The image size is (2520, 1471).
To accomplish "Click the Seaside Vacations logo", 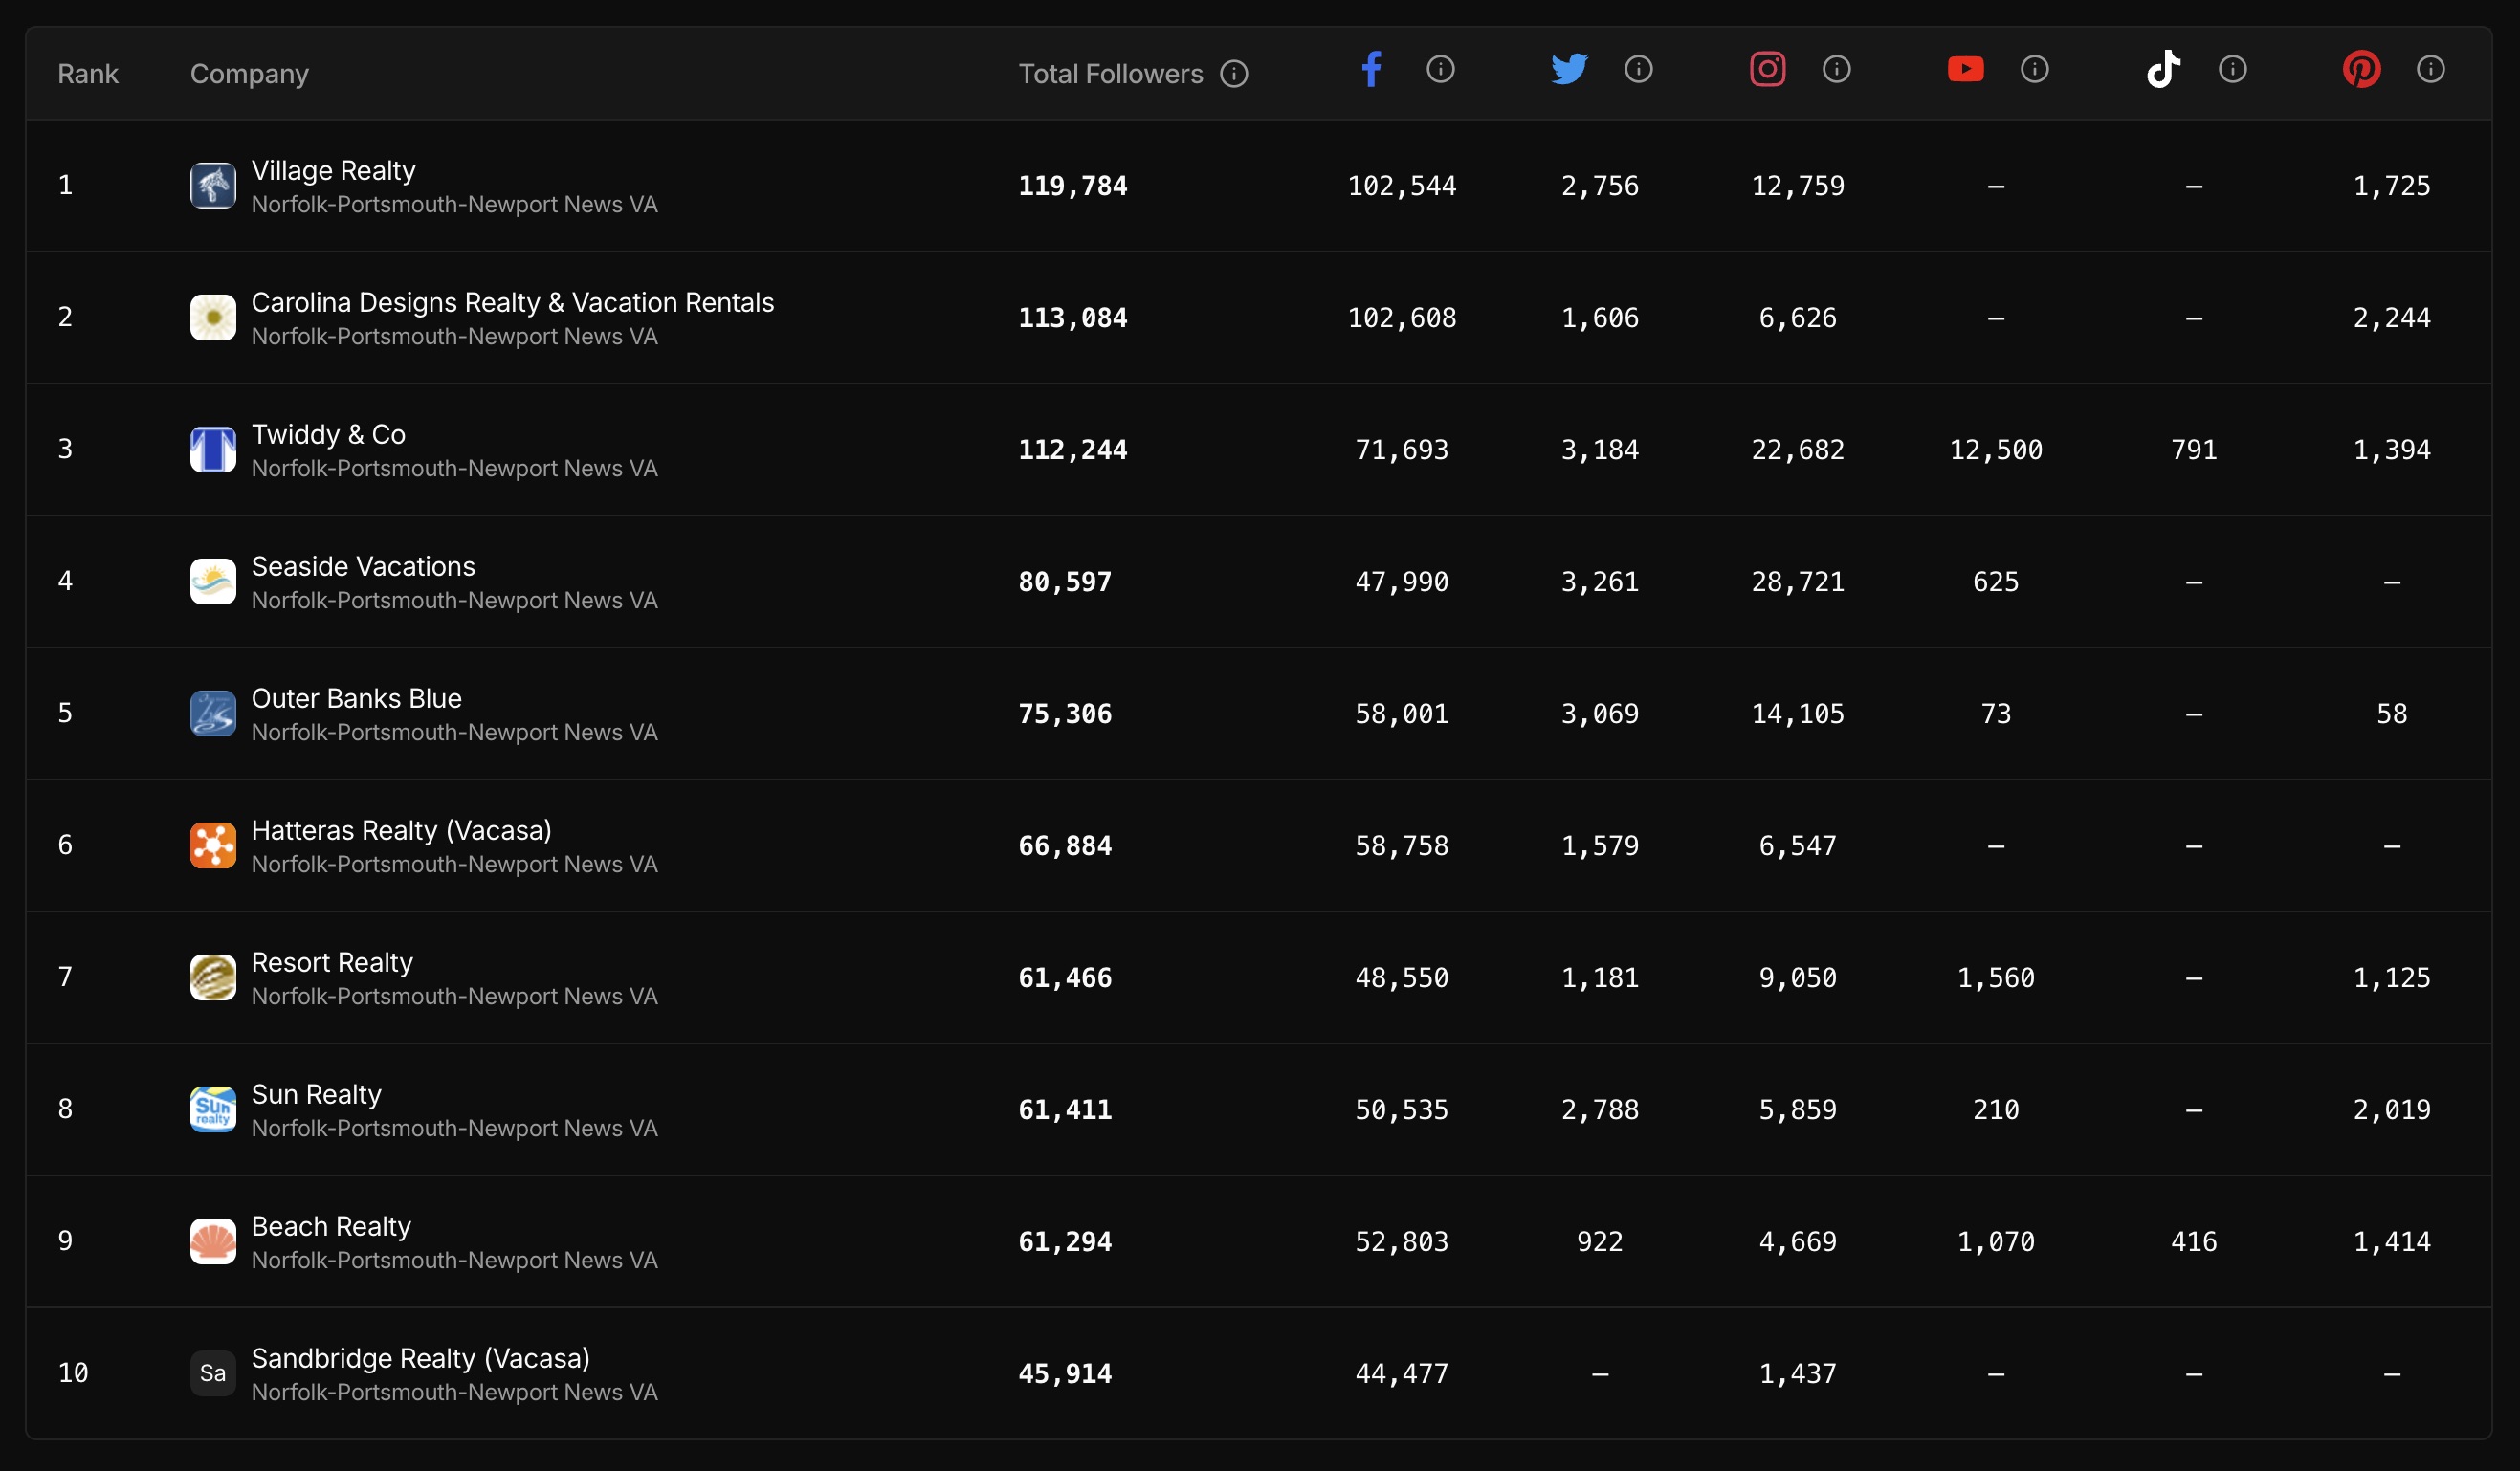I will [x=213, y=582].
